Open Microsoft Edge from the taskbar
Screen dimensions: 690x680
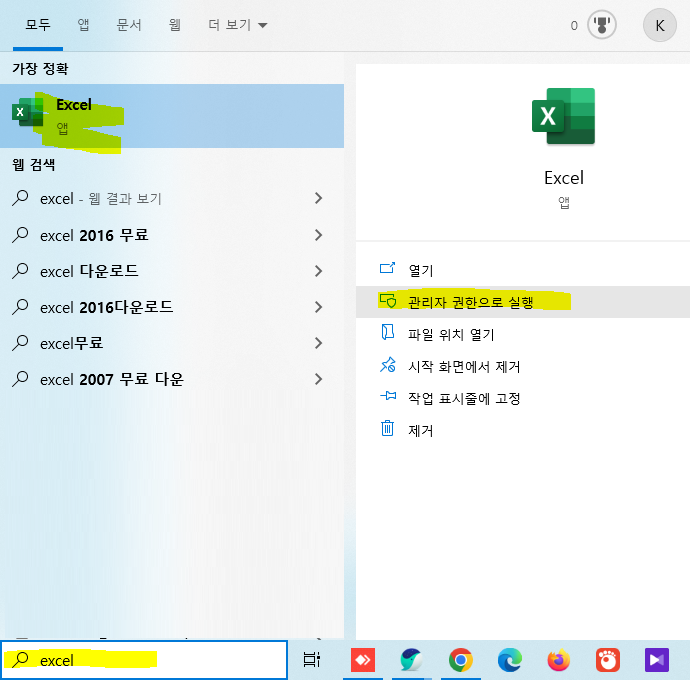[x=510, y=660]
